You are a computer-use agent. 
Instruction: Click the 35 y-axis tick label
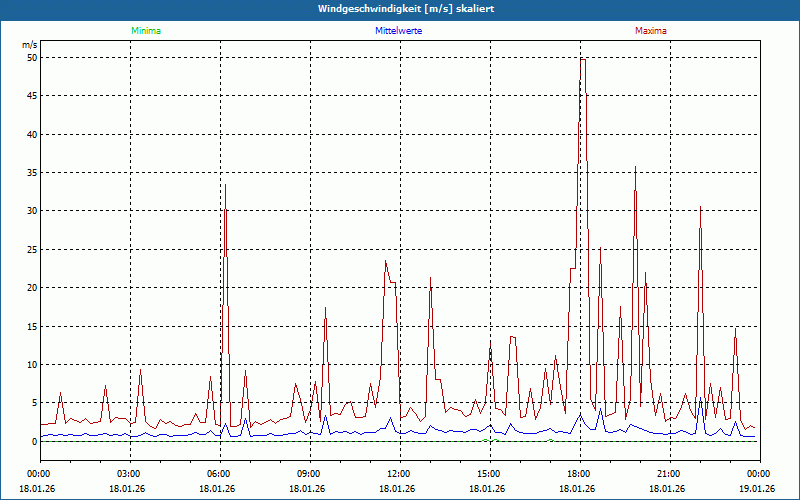pos(32,173)
